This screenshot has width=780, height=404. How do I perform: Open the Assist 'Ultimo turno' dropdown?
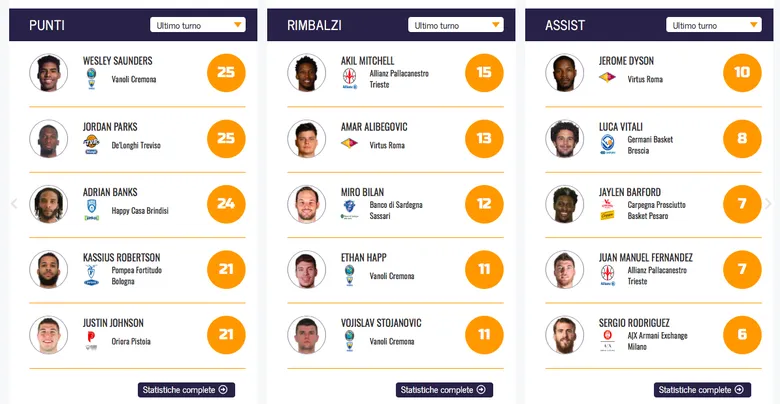point(716,25)
